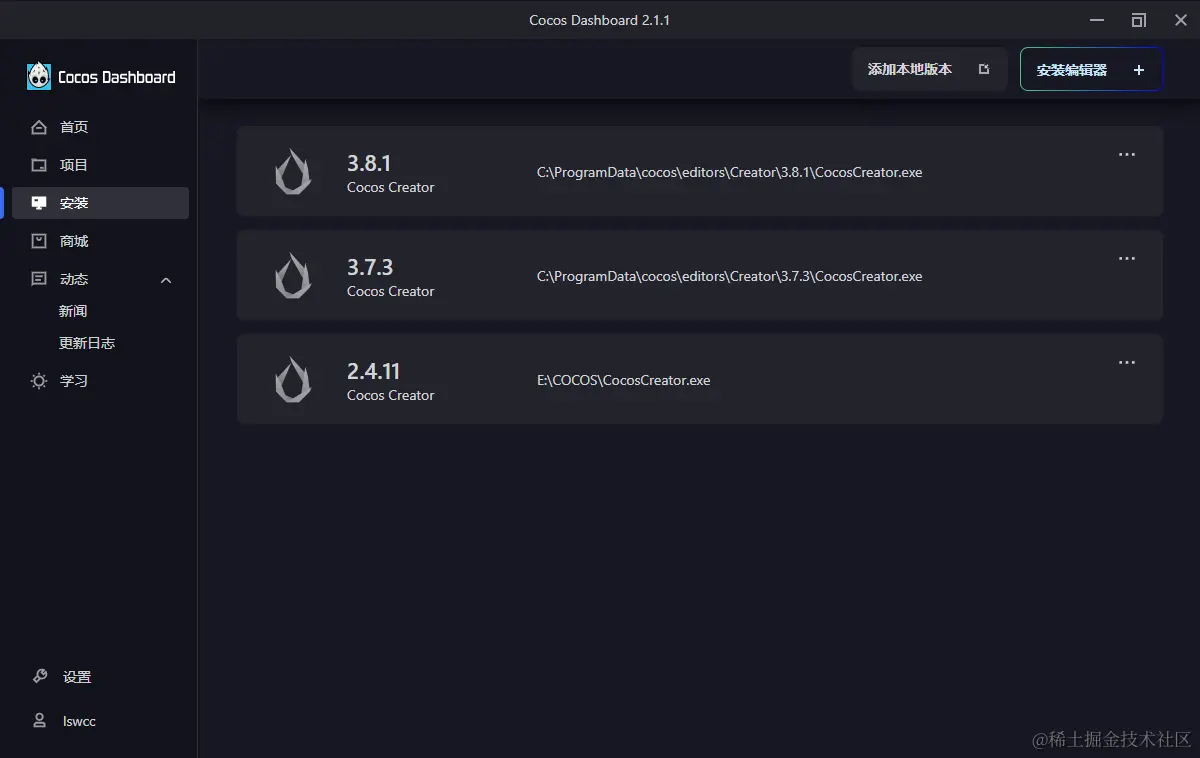Click the Cocos Creator label under 2.4.11
This screenshot has height=758, width=1200.
[391, 395]
